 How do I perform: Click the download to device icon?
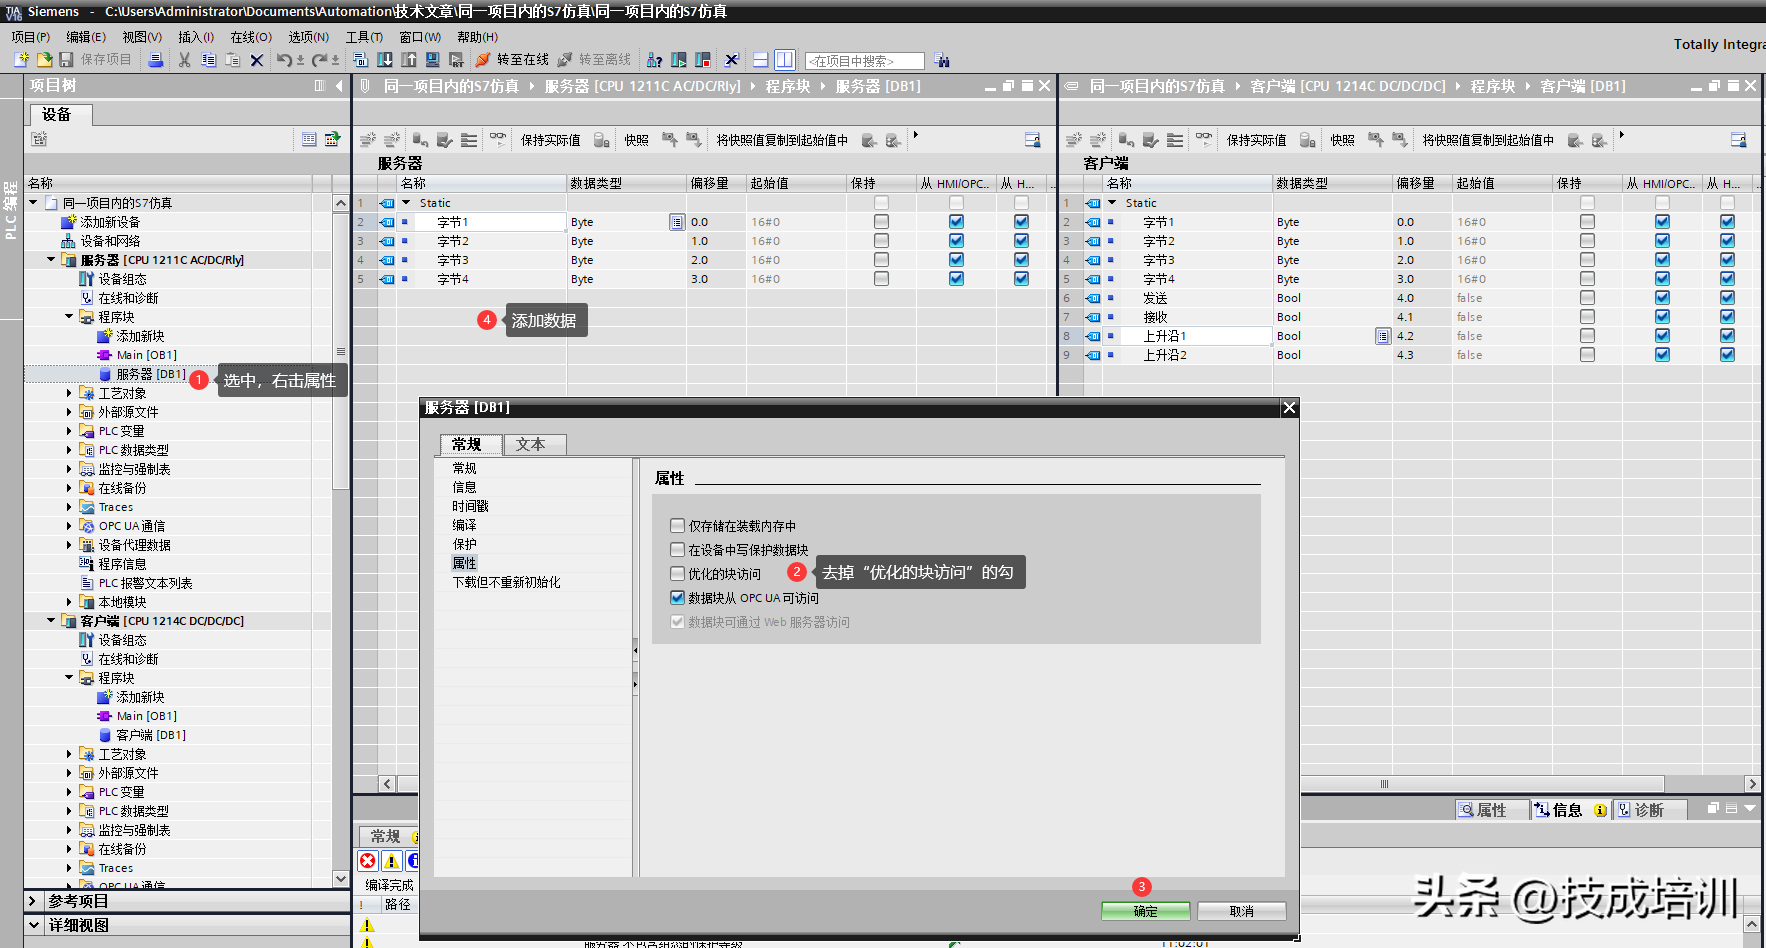tap(384, 60)
